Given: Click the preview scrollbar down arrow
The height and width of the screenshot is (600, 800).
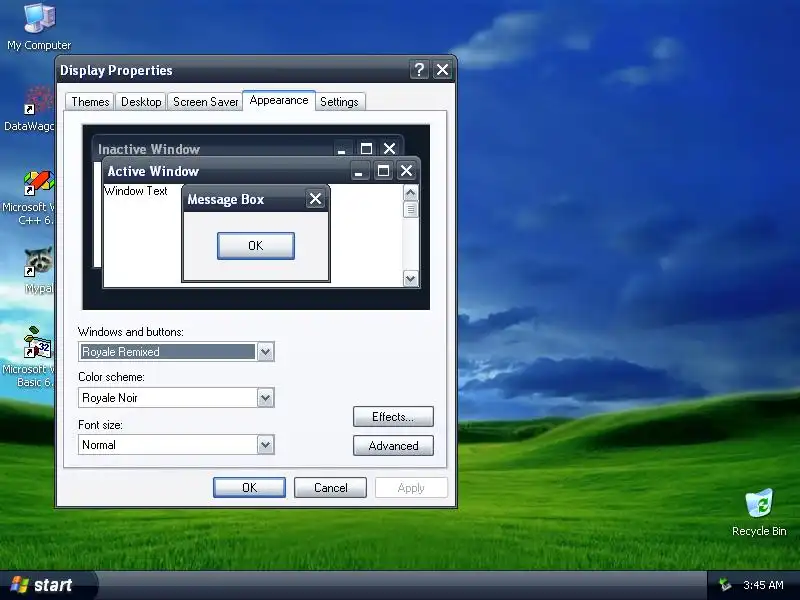Looking at the screenshot, I should pos(410,279).
